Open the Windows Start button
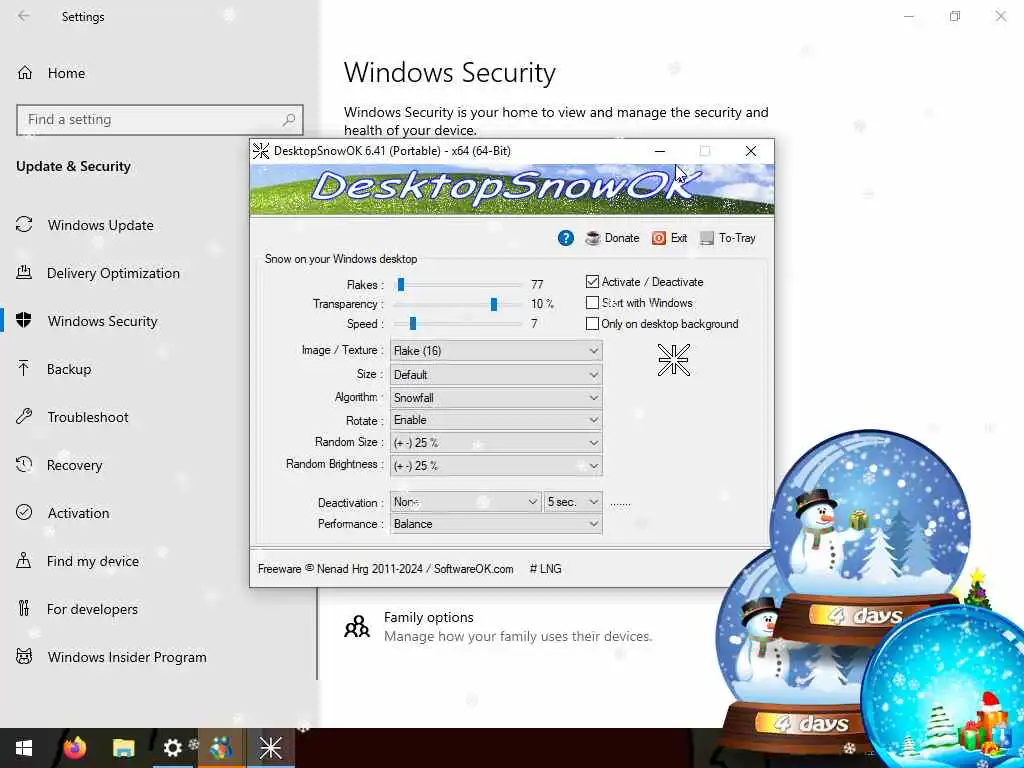The image size is (1024, 768). 24,748
